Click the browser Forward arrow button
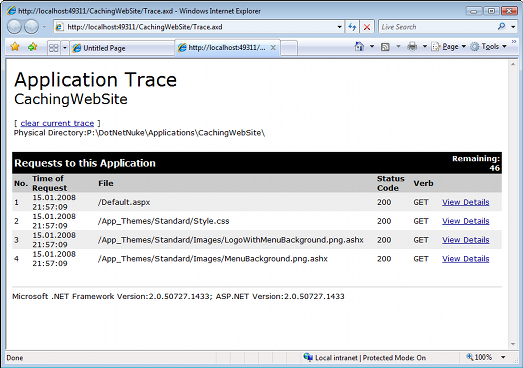Screen dimensions: 523x368 click(x=31, y=27)
